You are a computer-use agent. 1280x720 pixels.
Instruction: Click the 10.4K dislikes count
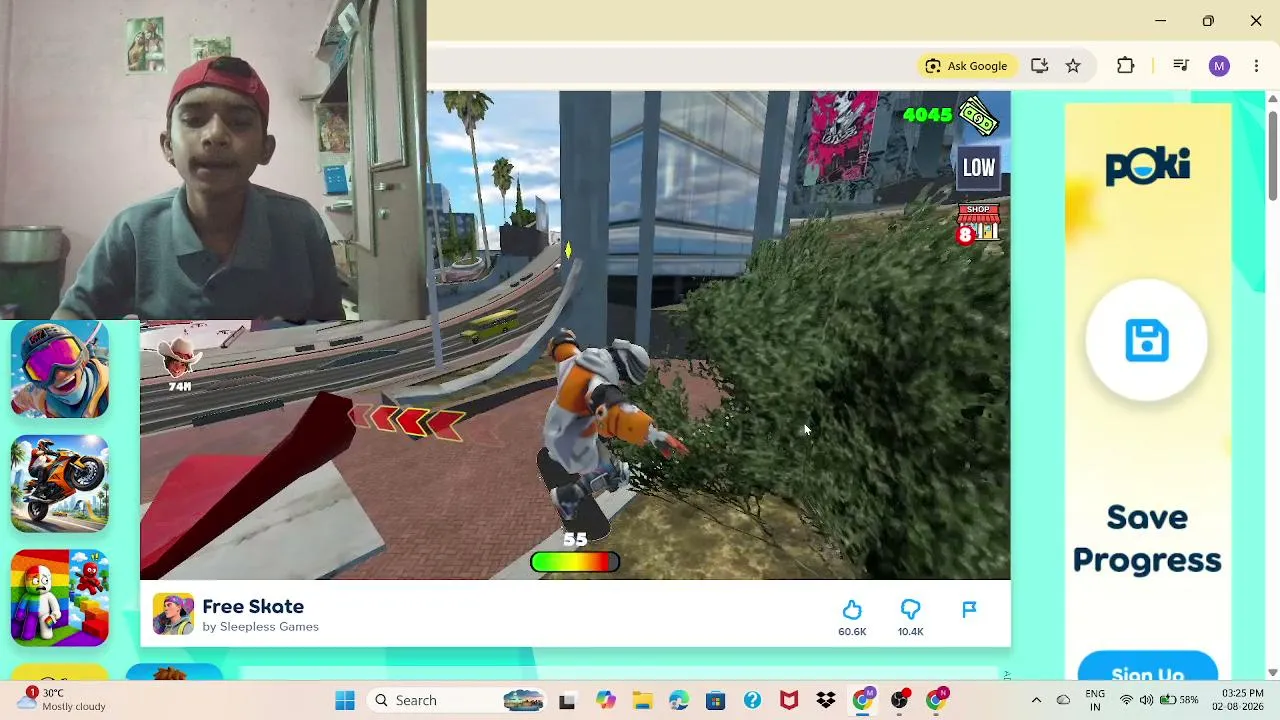[910, 632]
